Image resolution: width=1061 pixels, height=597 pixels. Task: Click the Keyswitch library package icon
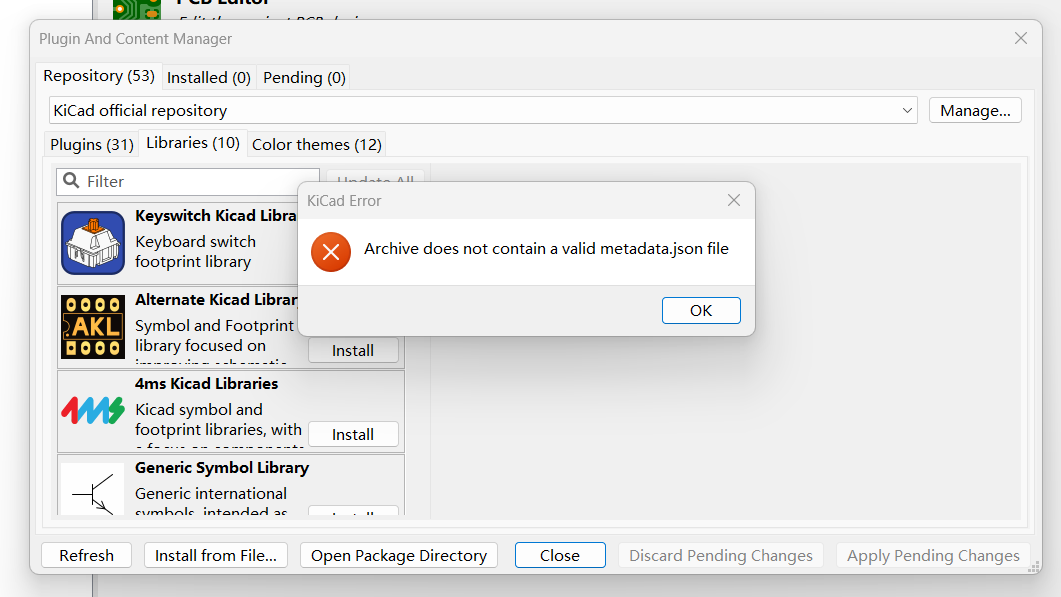92,240
